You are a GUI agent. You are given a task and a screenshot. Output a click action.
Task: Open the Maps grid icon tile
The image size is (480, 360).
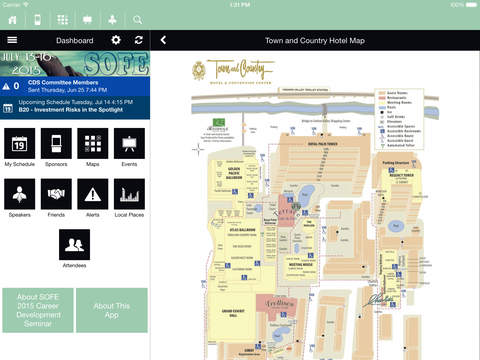[93, 143]
